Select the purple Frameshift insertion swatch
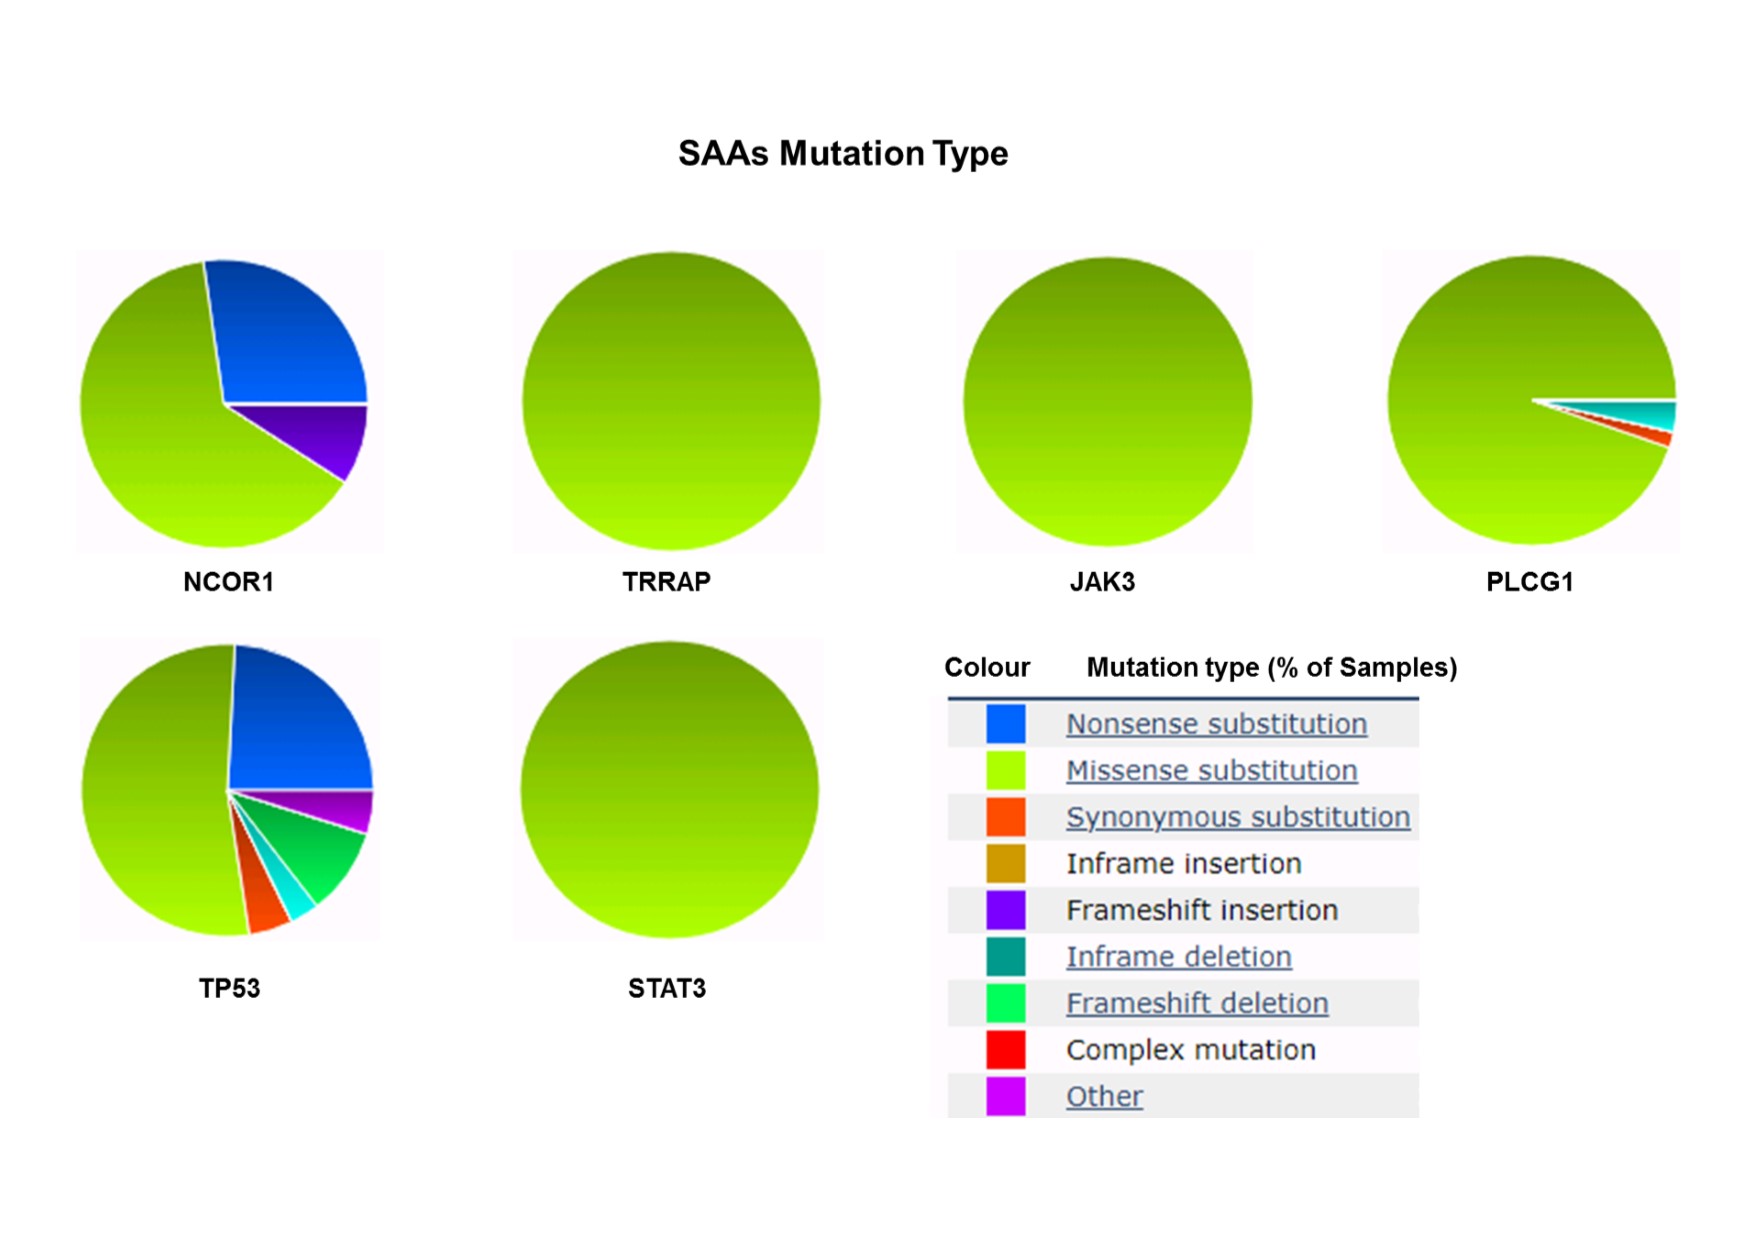This screenshot has width=1754, height=1240. (1005, 910)
